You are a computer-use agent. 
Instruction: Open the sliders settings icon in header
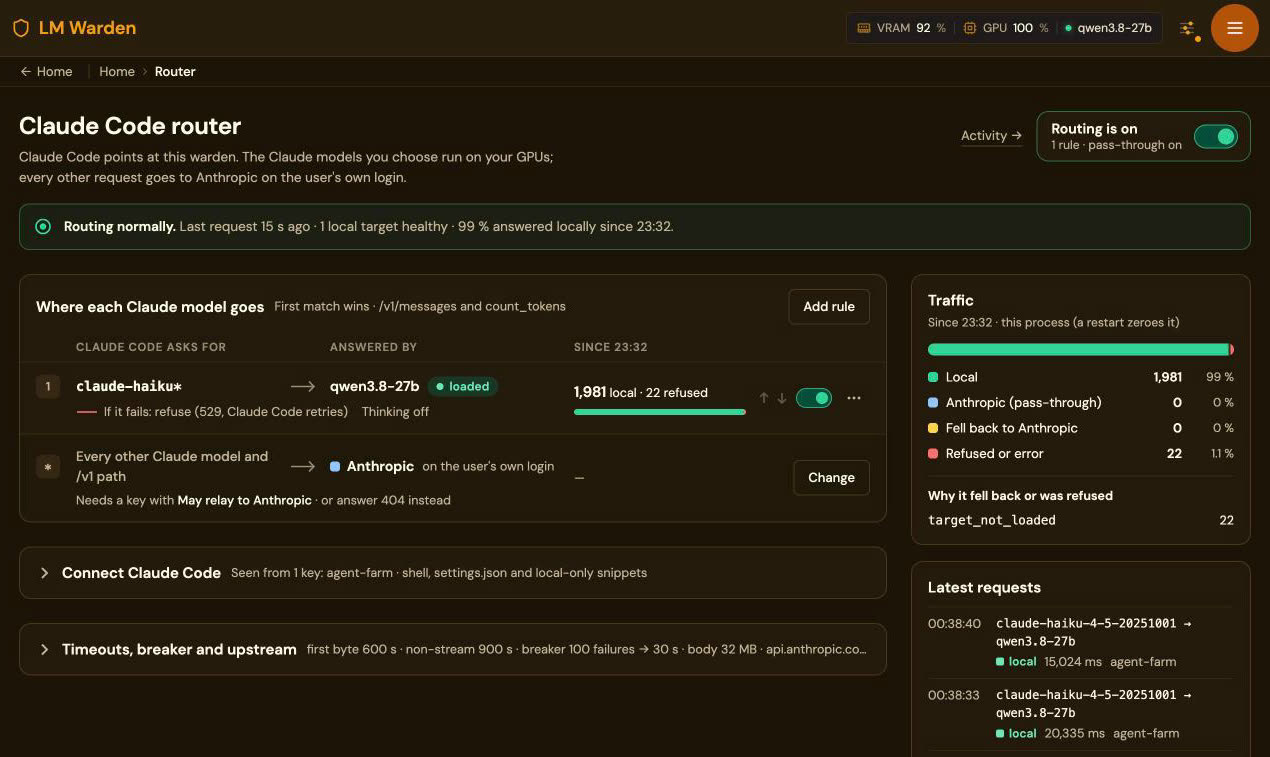(1187, 28)
